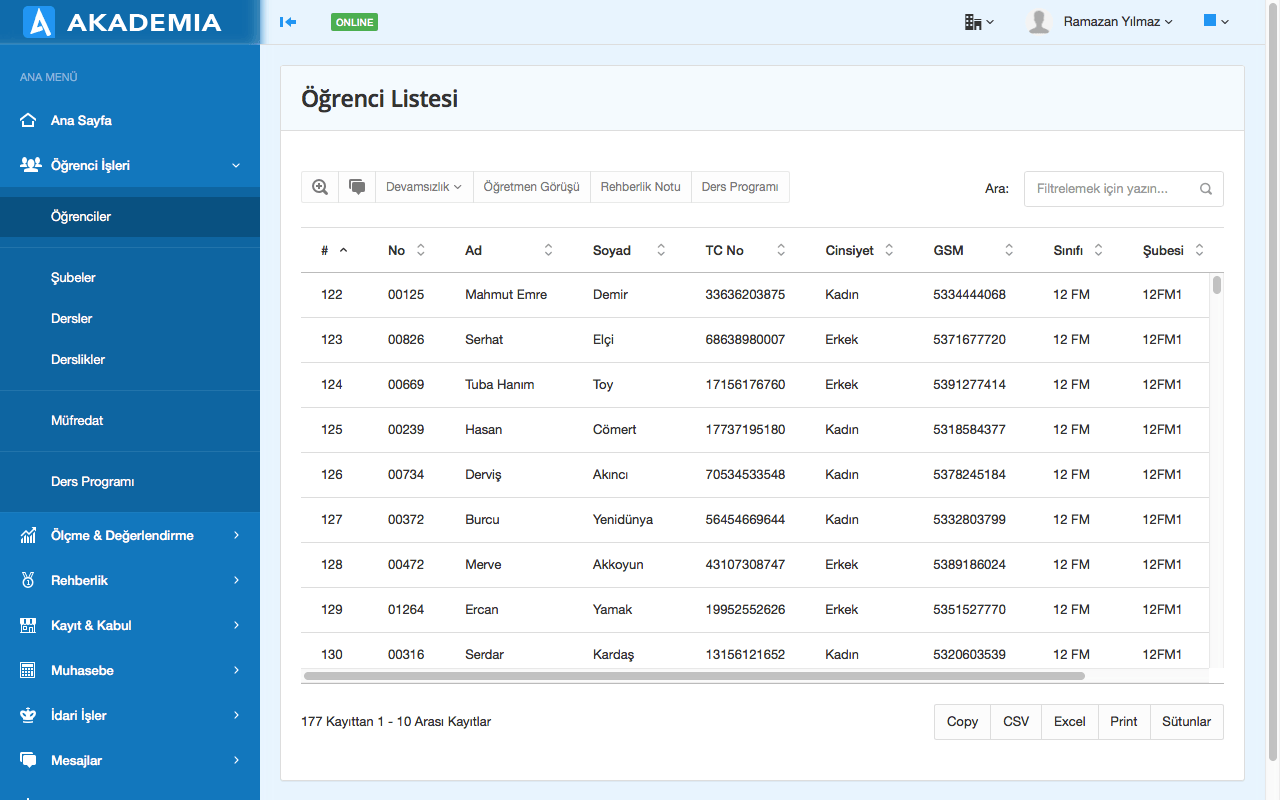Viewport: 1280px width, 800px height.
Task: Open the blue theme color swatch
Action: coord(1215,21)
